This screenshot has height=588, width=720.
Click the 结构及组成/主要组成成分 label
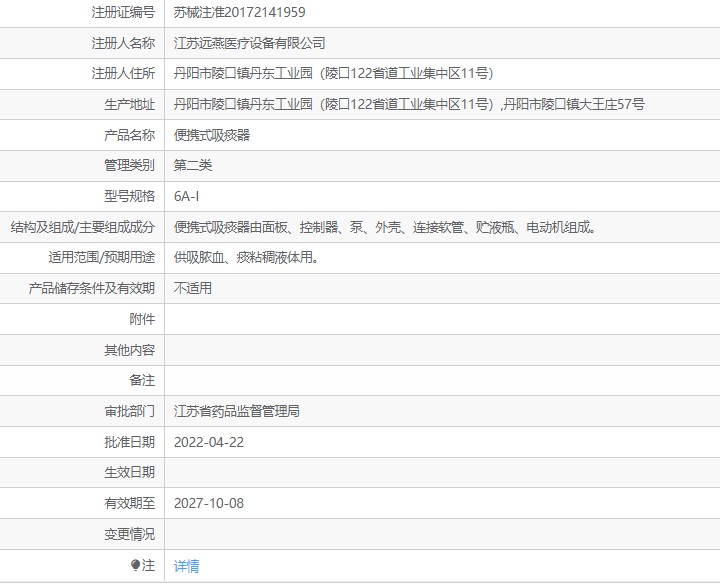click(83, 227)
